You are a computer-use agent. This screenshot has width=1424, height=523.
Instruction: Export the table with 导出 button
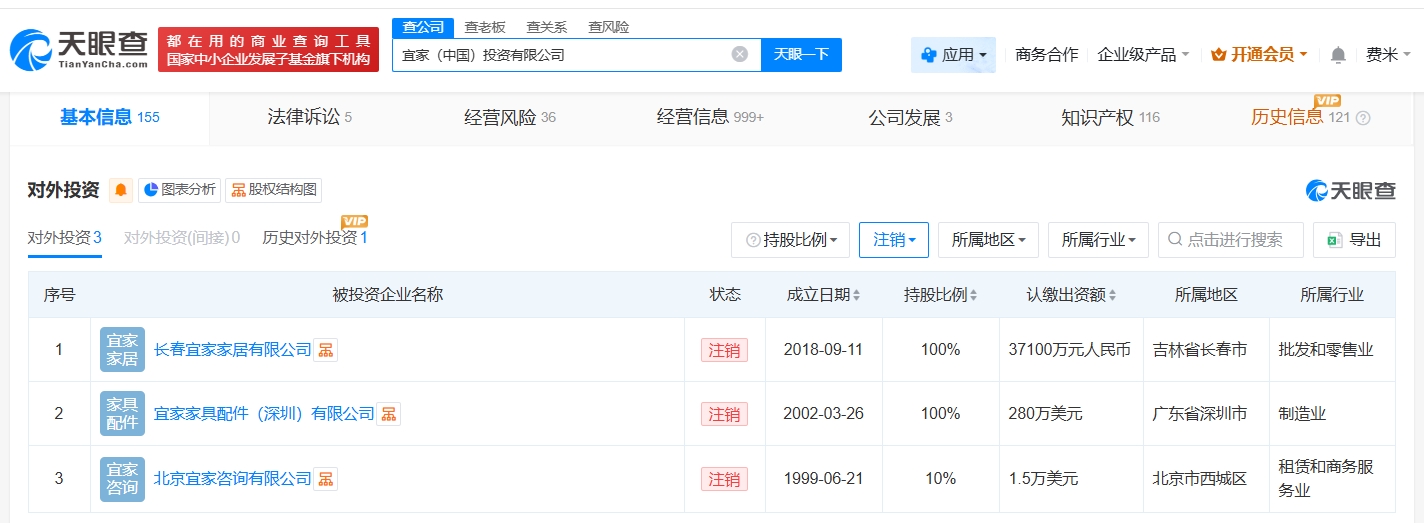[x=1354, y=240]
